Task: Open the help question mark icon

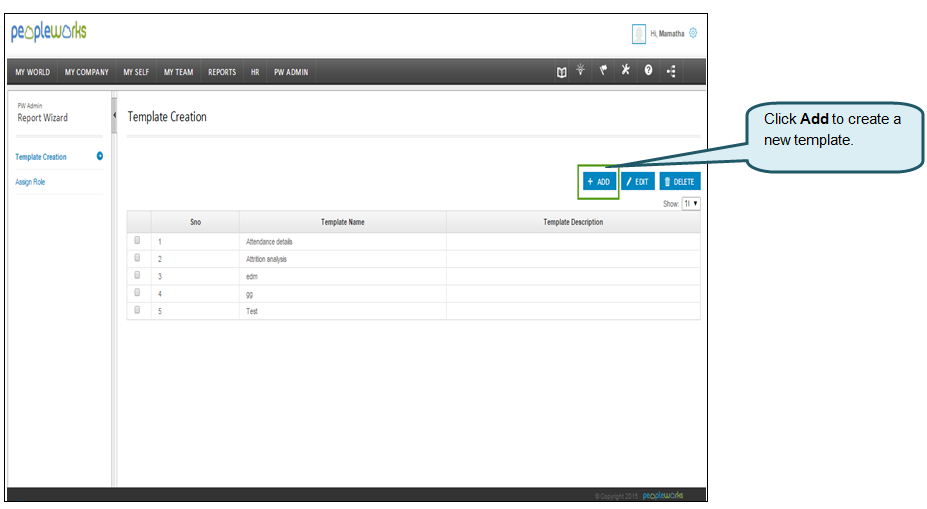Action: click(x=648, y=72)
